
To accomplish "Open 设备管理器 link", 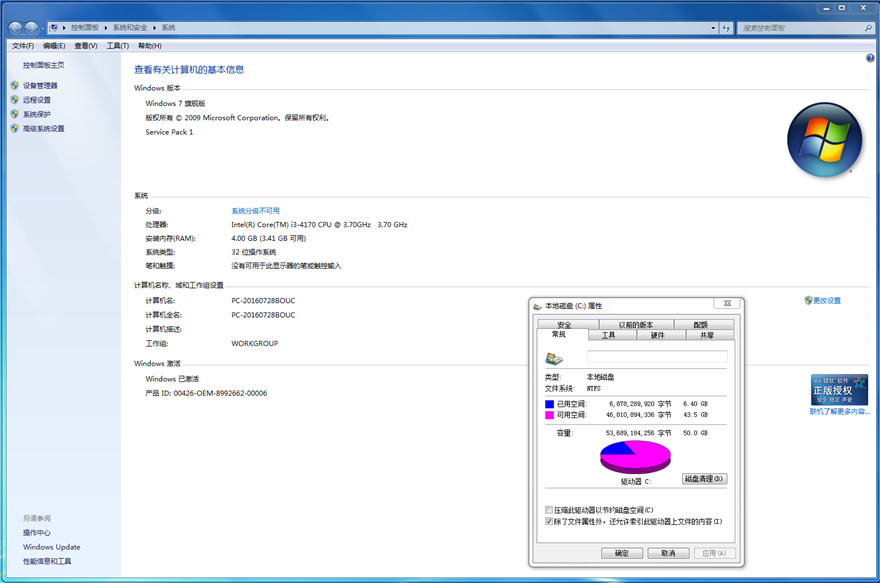I will [x=40, y=86].
